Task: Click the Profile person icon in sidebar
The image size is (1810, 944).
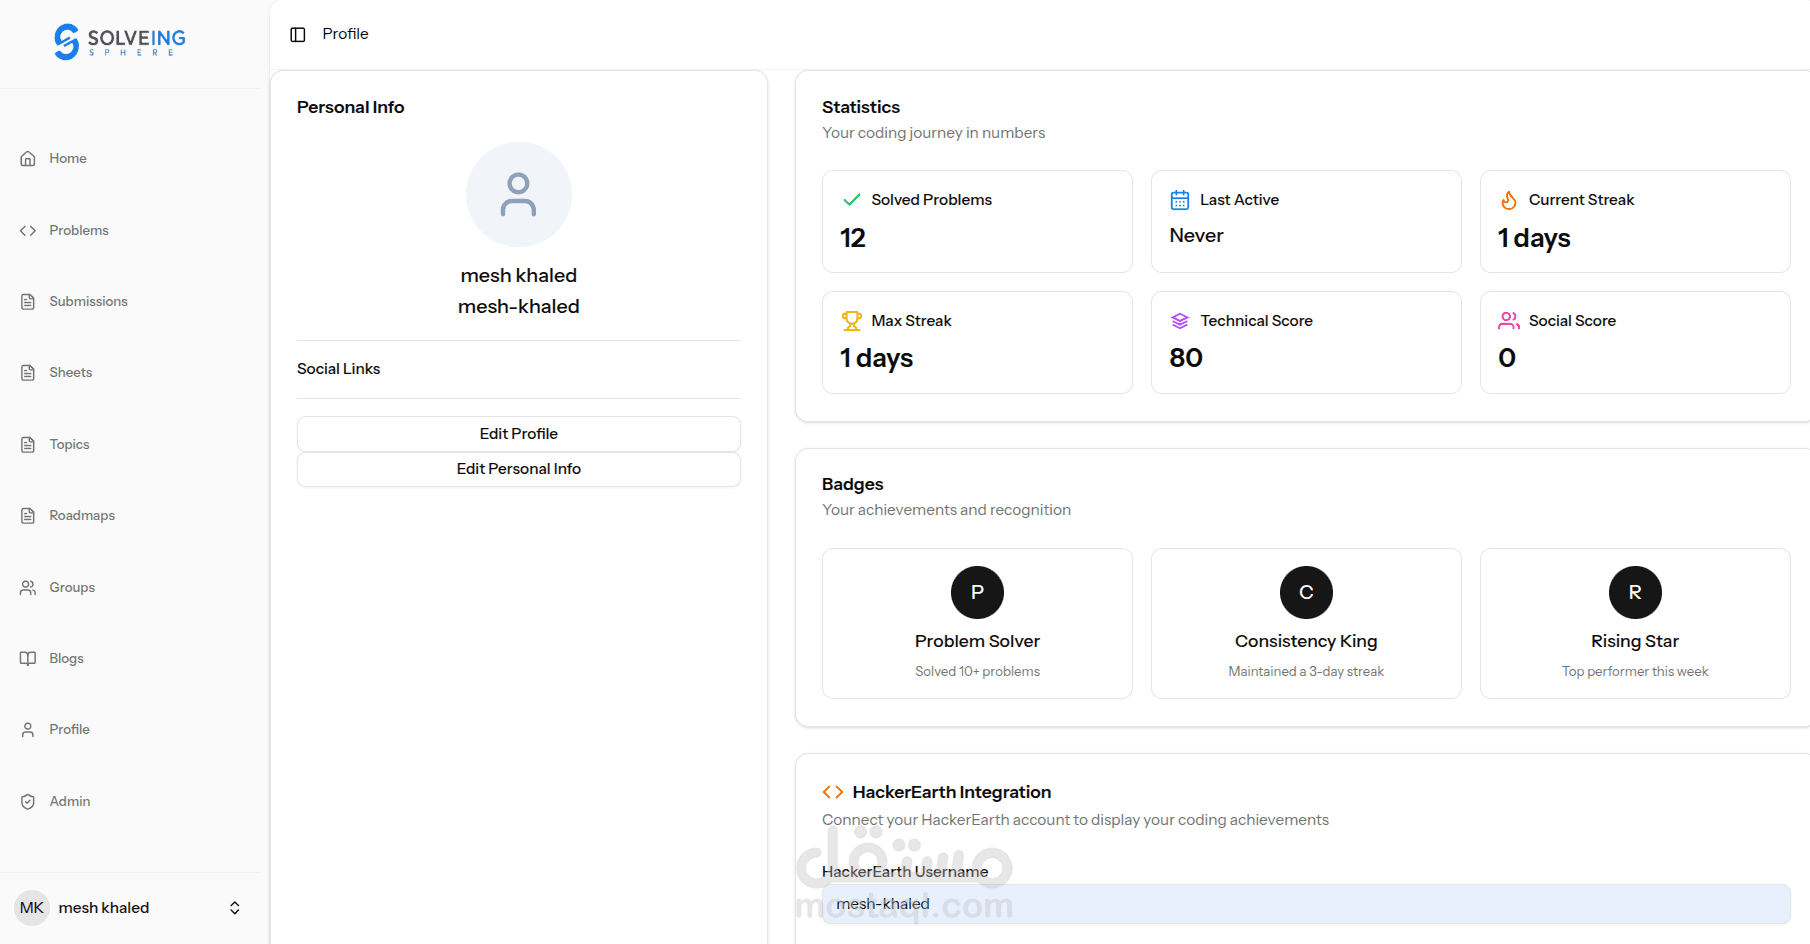Action: tap(28, 729)
